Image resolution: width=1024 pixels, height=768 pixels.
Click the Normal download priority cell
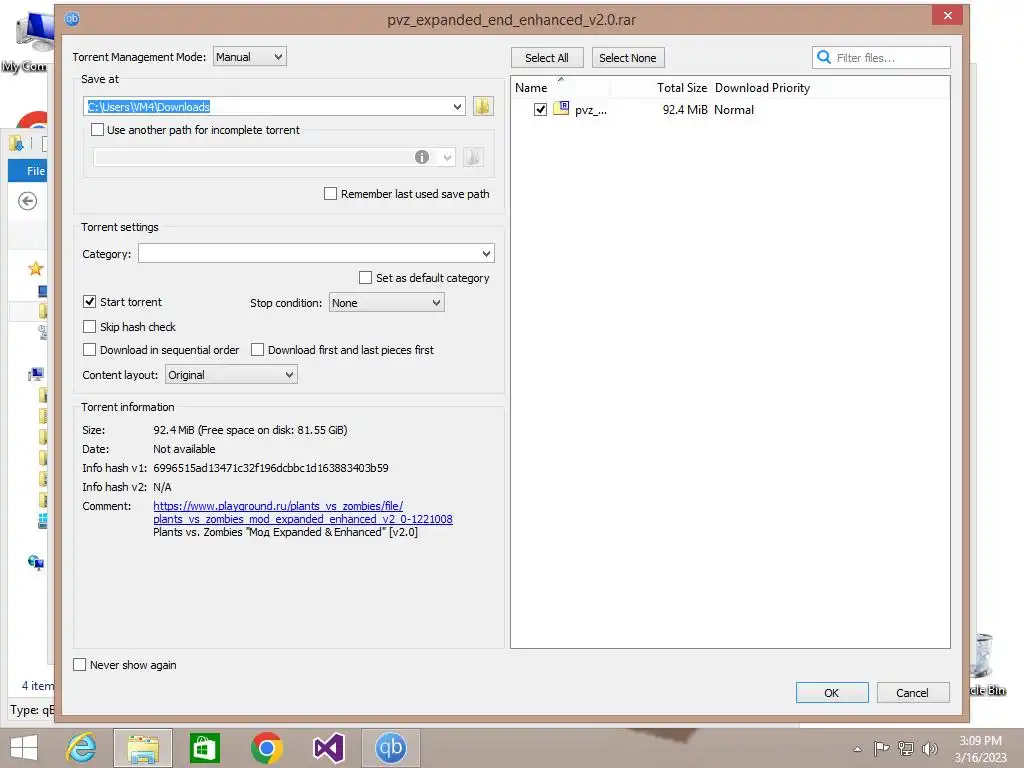[733, 110]
